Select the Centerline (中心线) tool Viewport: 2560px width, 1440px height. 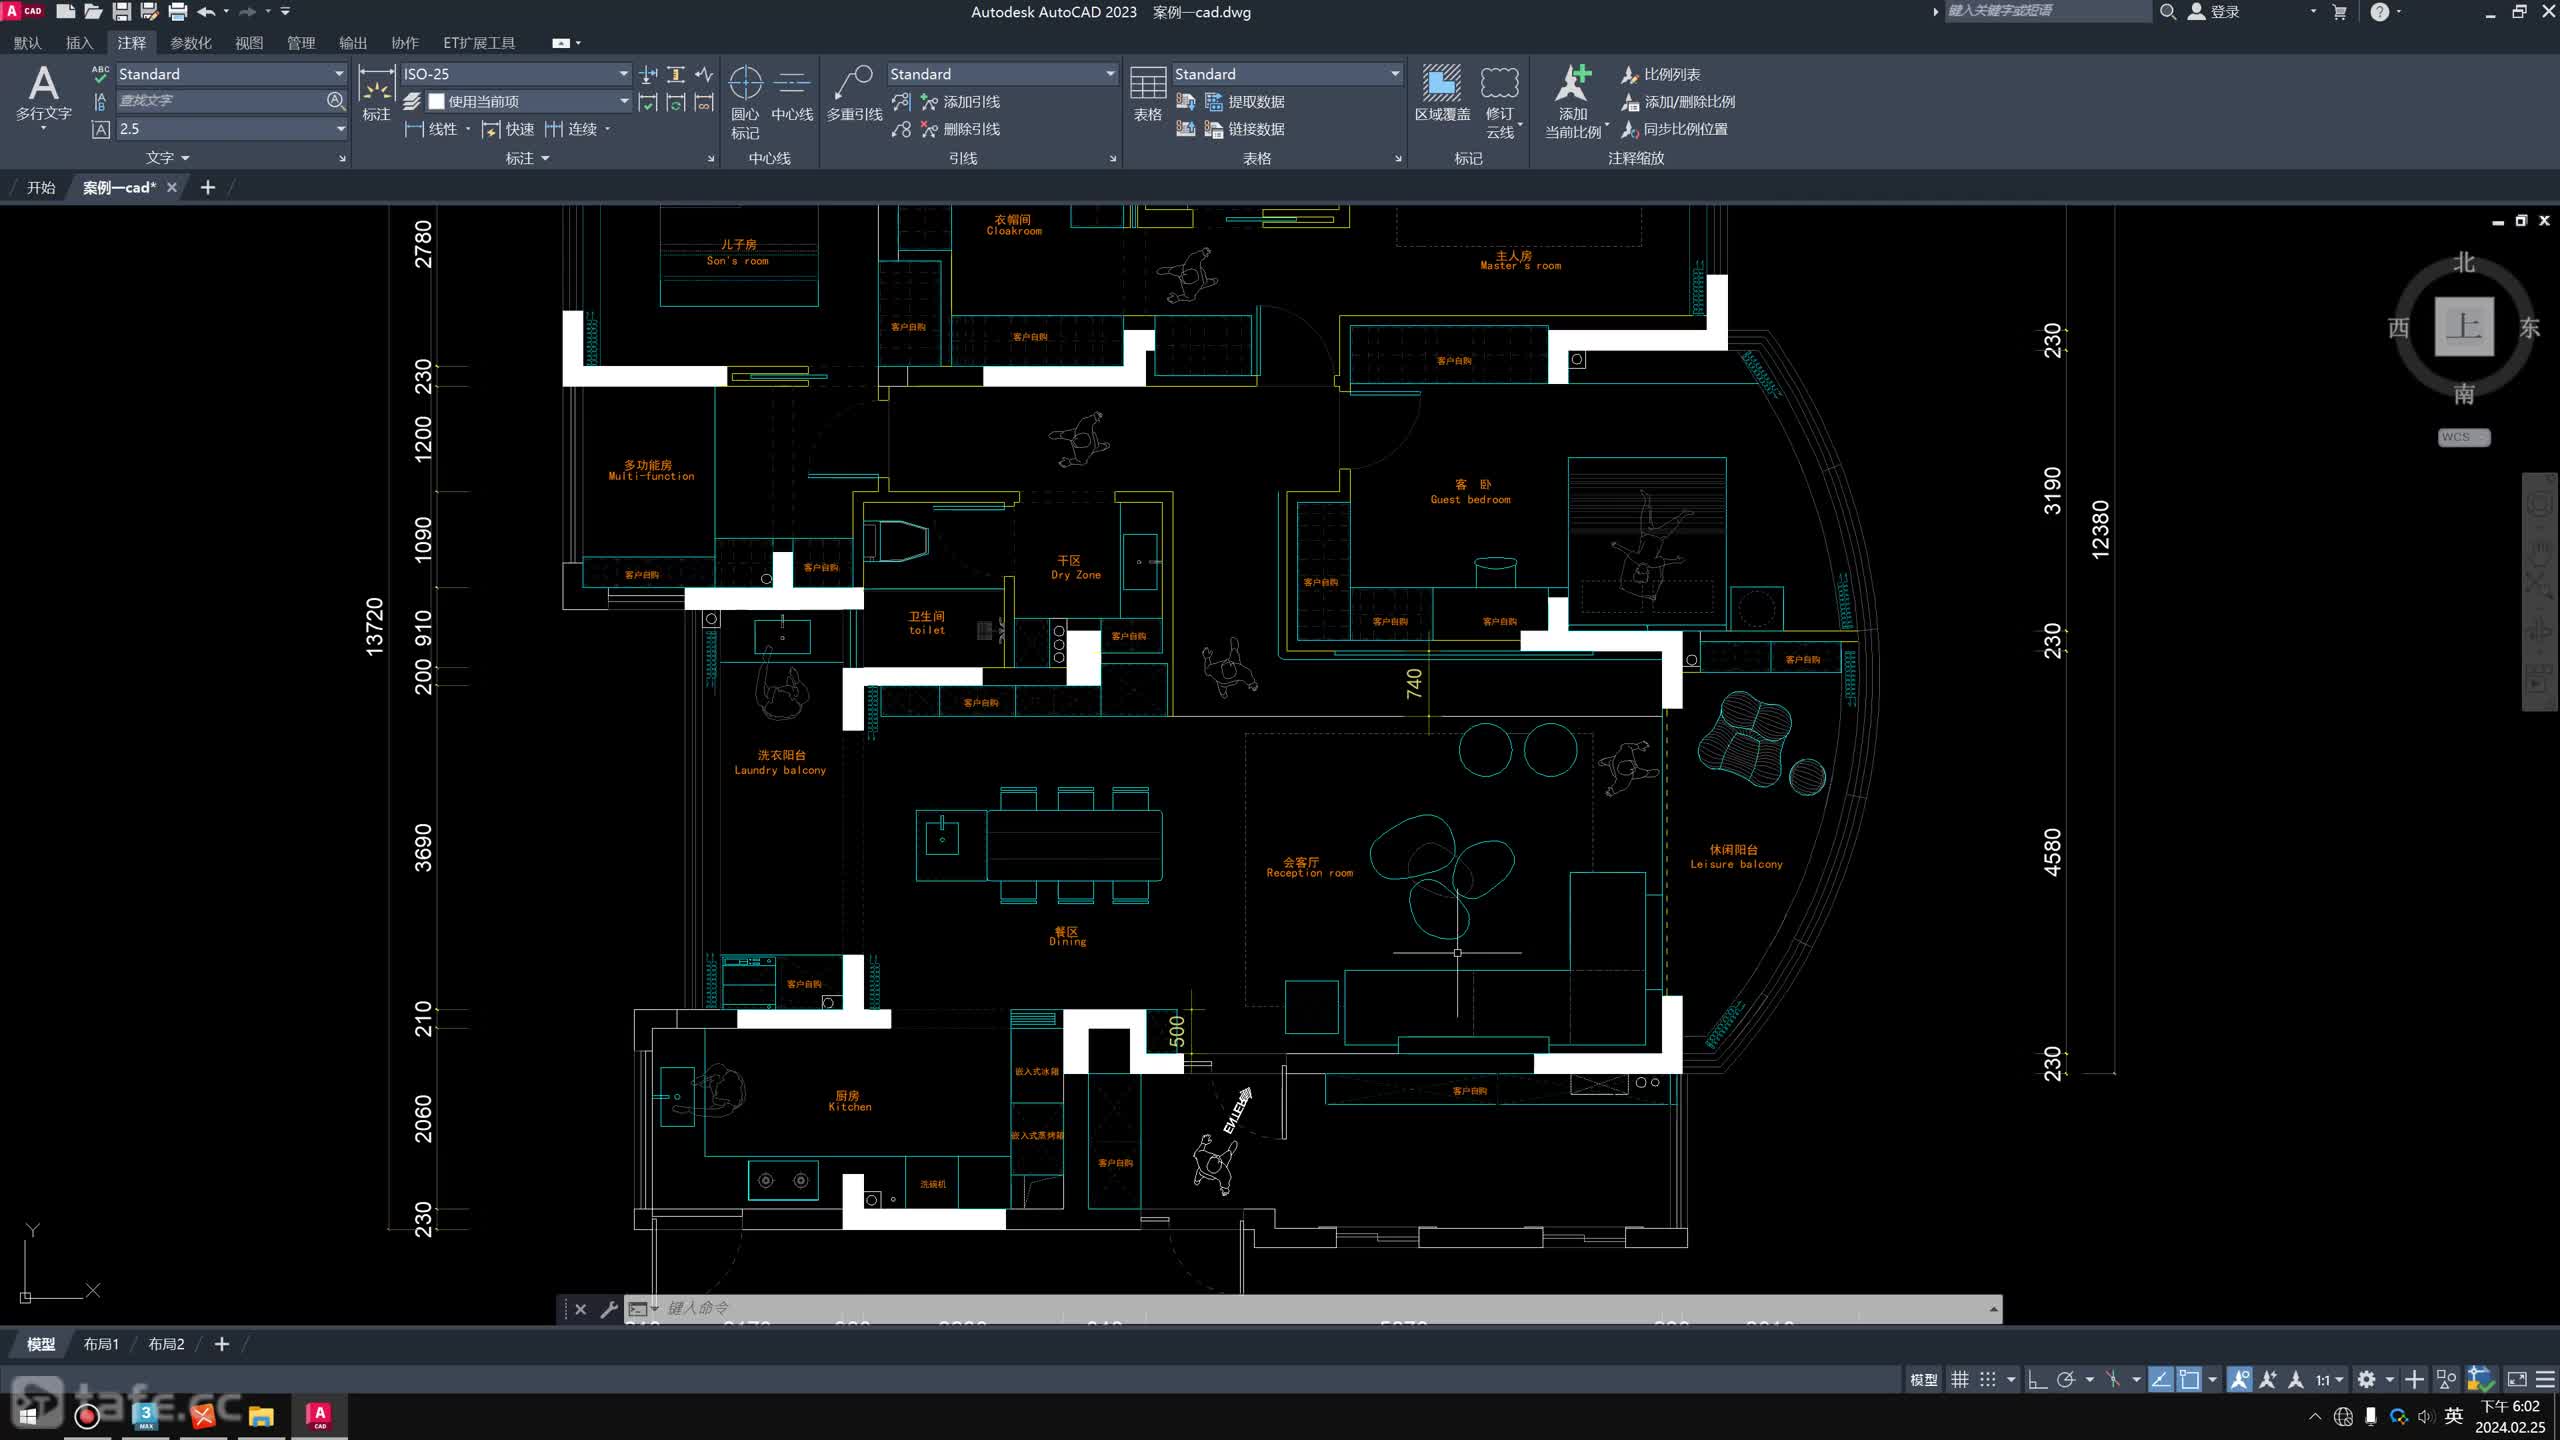coord(792,94)
